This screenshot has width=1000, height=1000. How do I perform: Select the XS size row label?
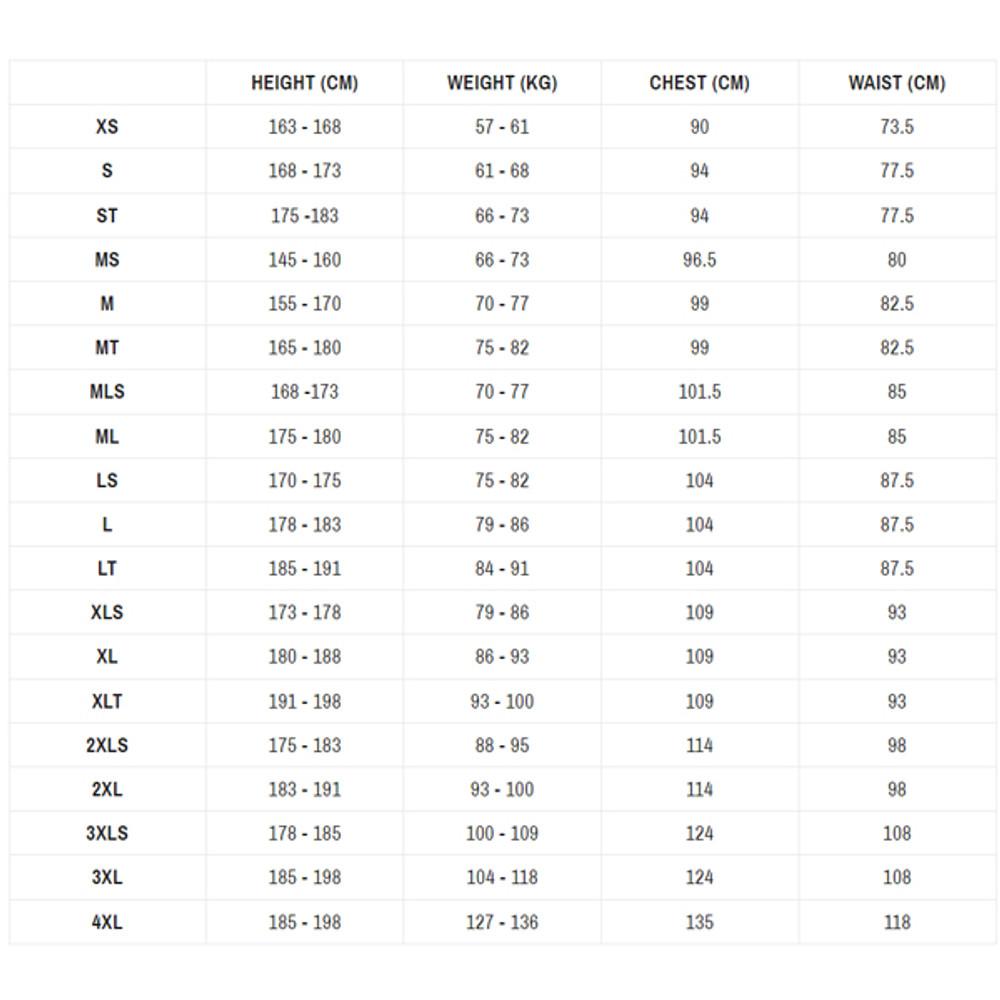tap(107, 127)
